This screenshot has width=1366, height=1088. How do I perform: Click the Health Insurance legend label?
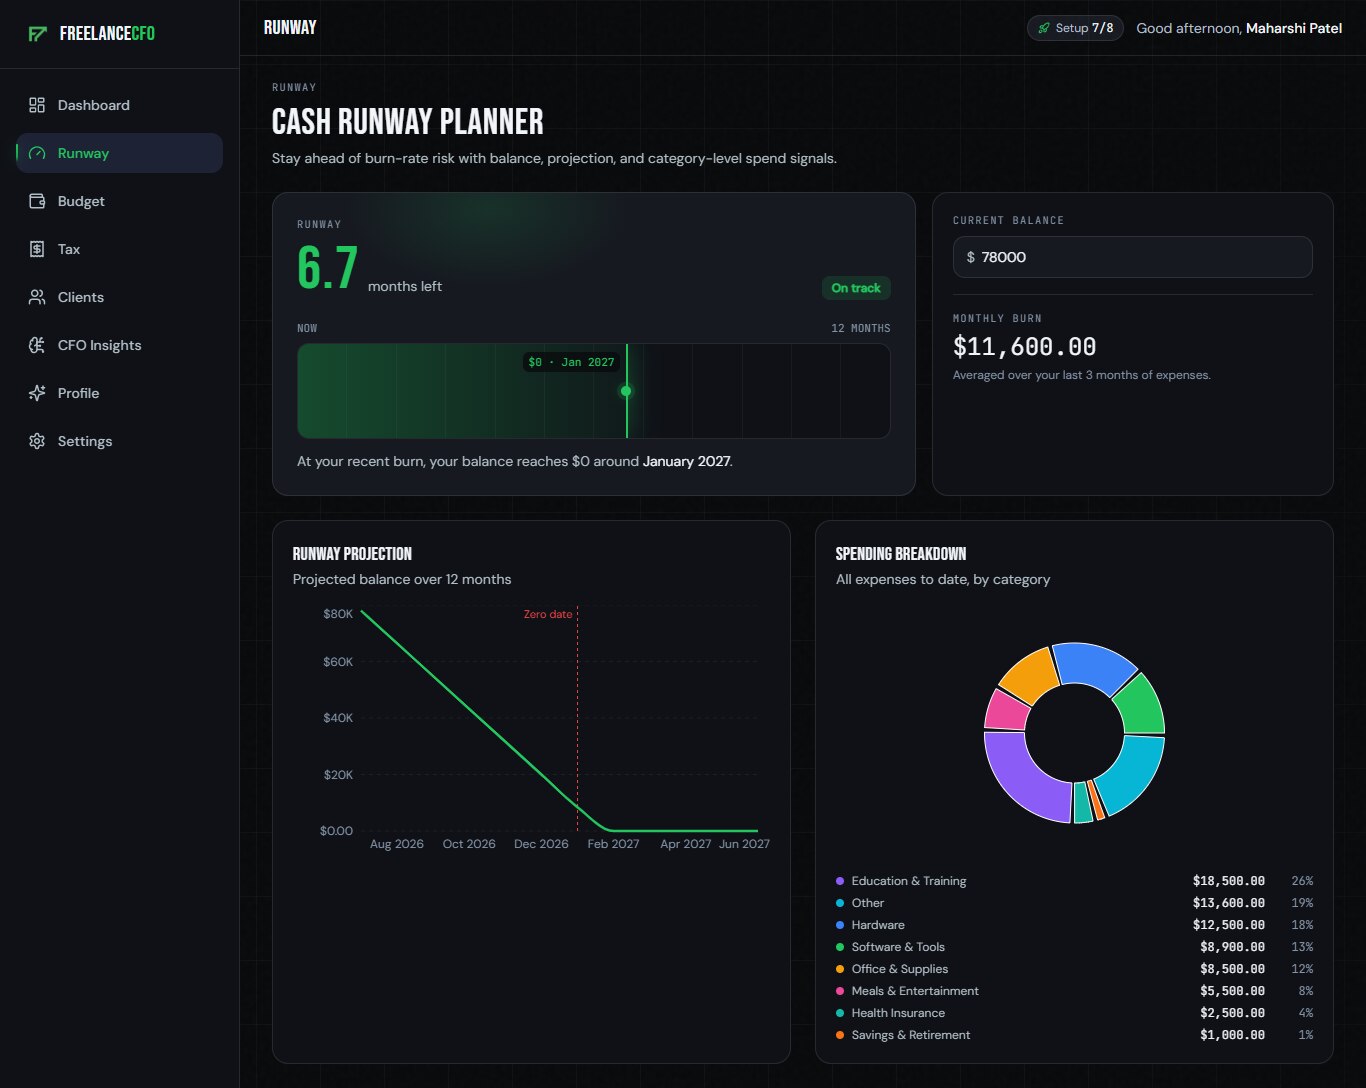(898, 1013)
